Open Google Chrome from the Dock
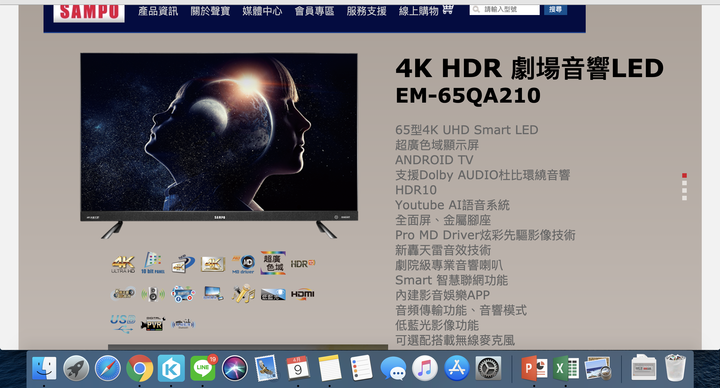 140,368
